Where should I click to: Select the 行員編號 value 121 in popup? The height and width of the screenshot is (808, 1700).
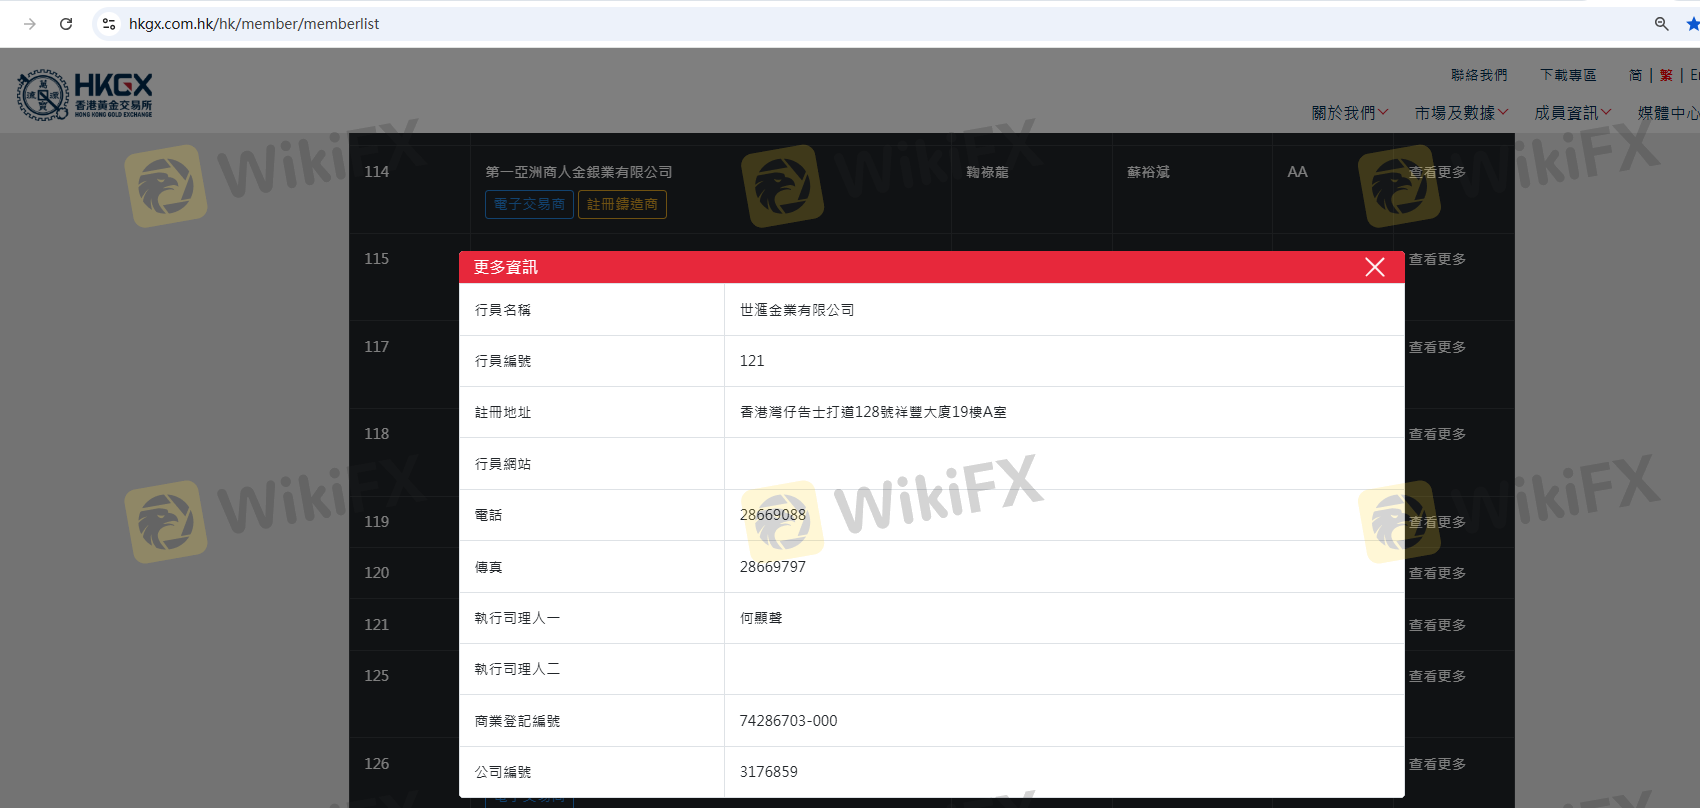(x=752, y=361)
